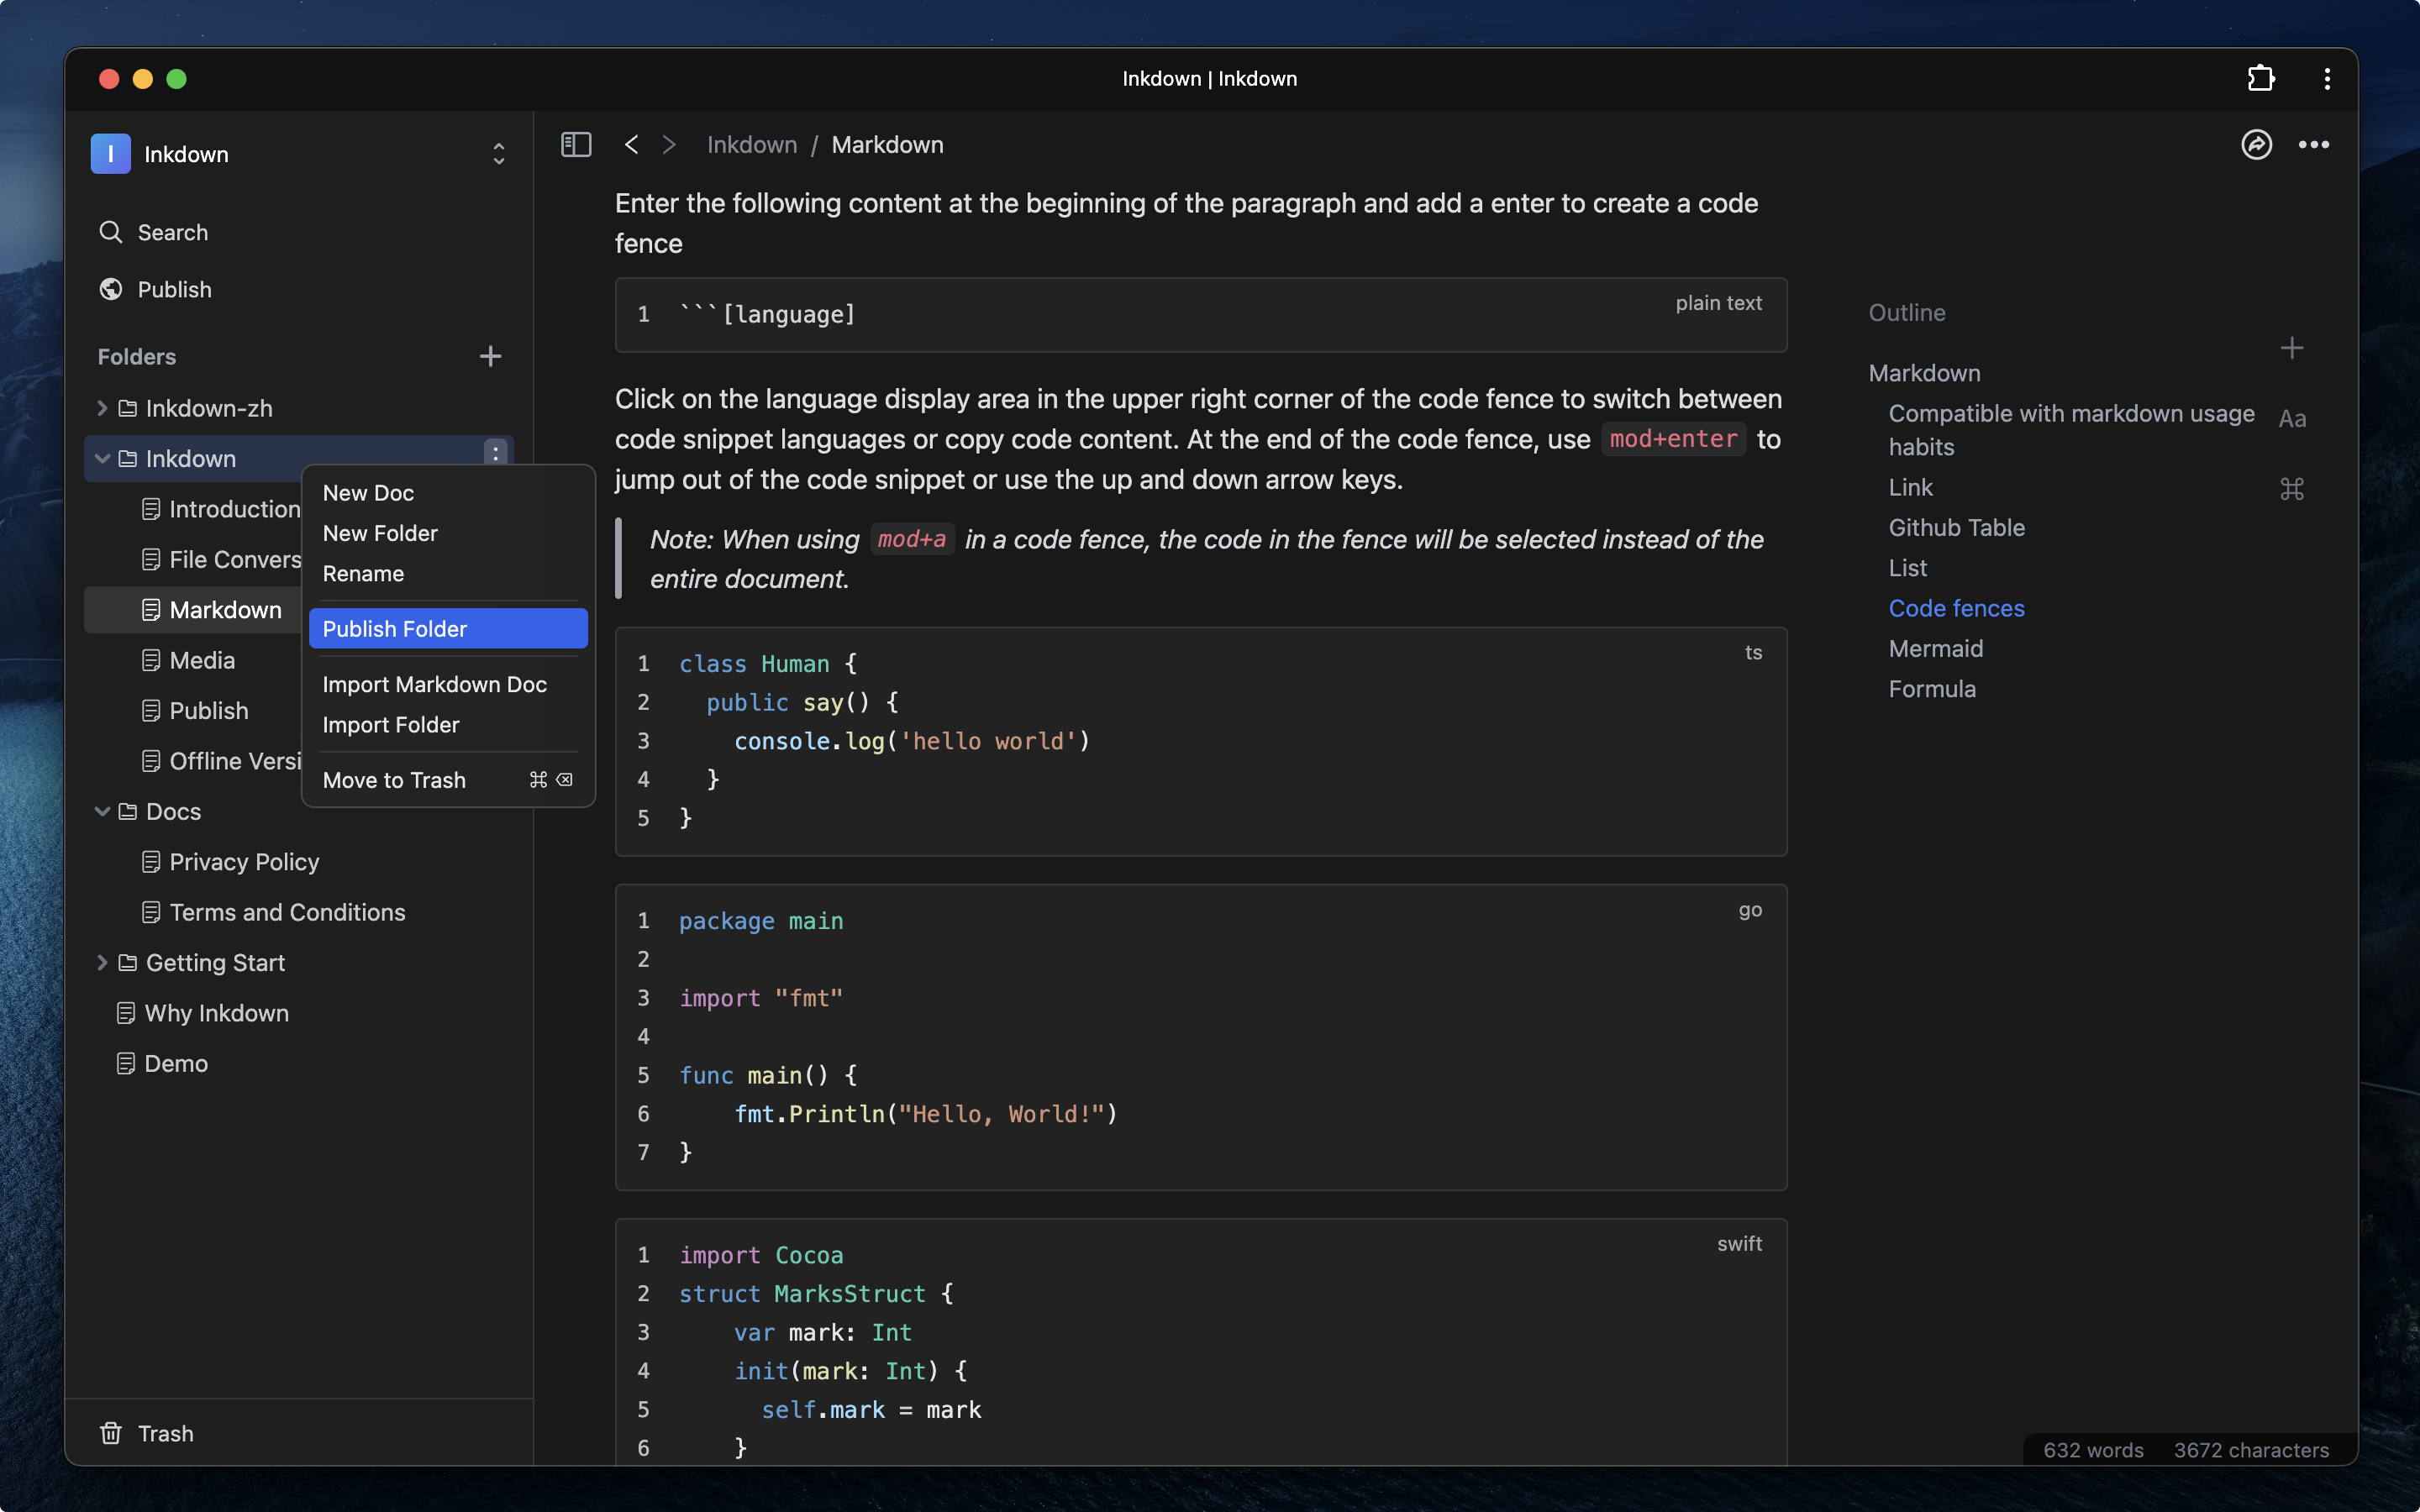Image resolution: width=2420 pixels, height=1512 pixels.
Task: Open Search in the sidebar
Action: pyautogui.click(x=298, y=232)
